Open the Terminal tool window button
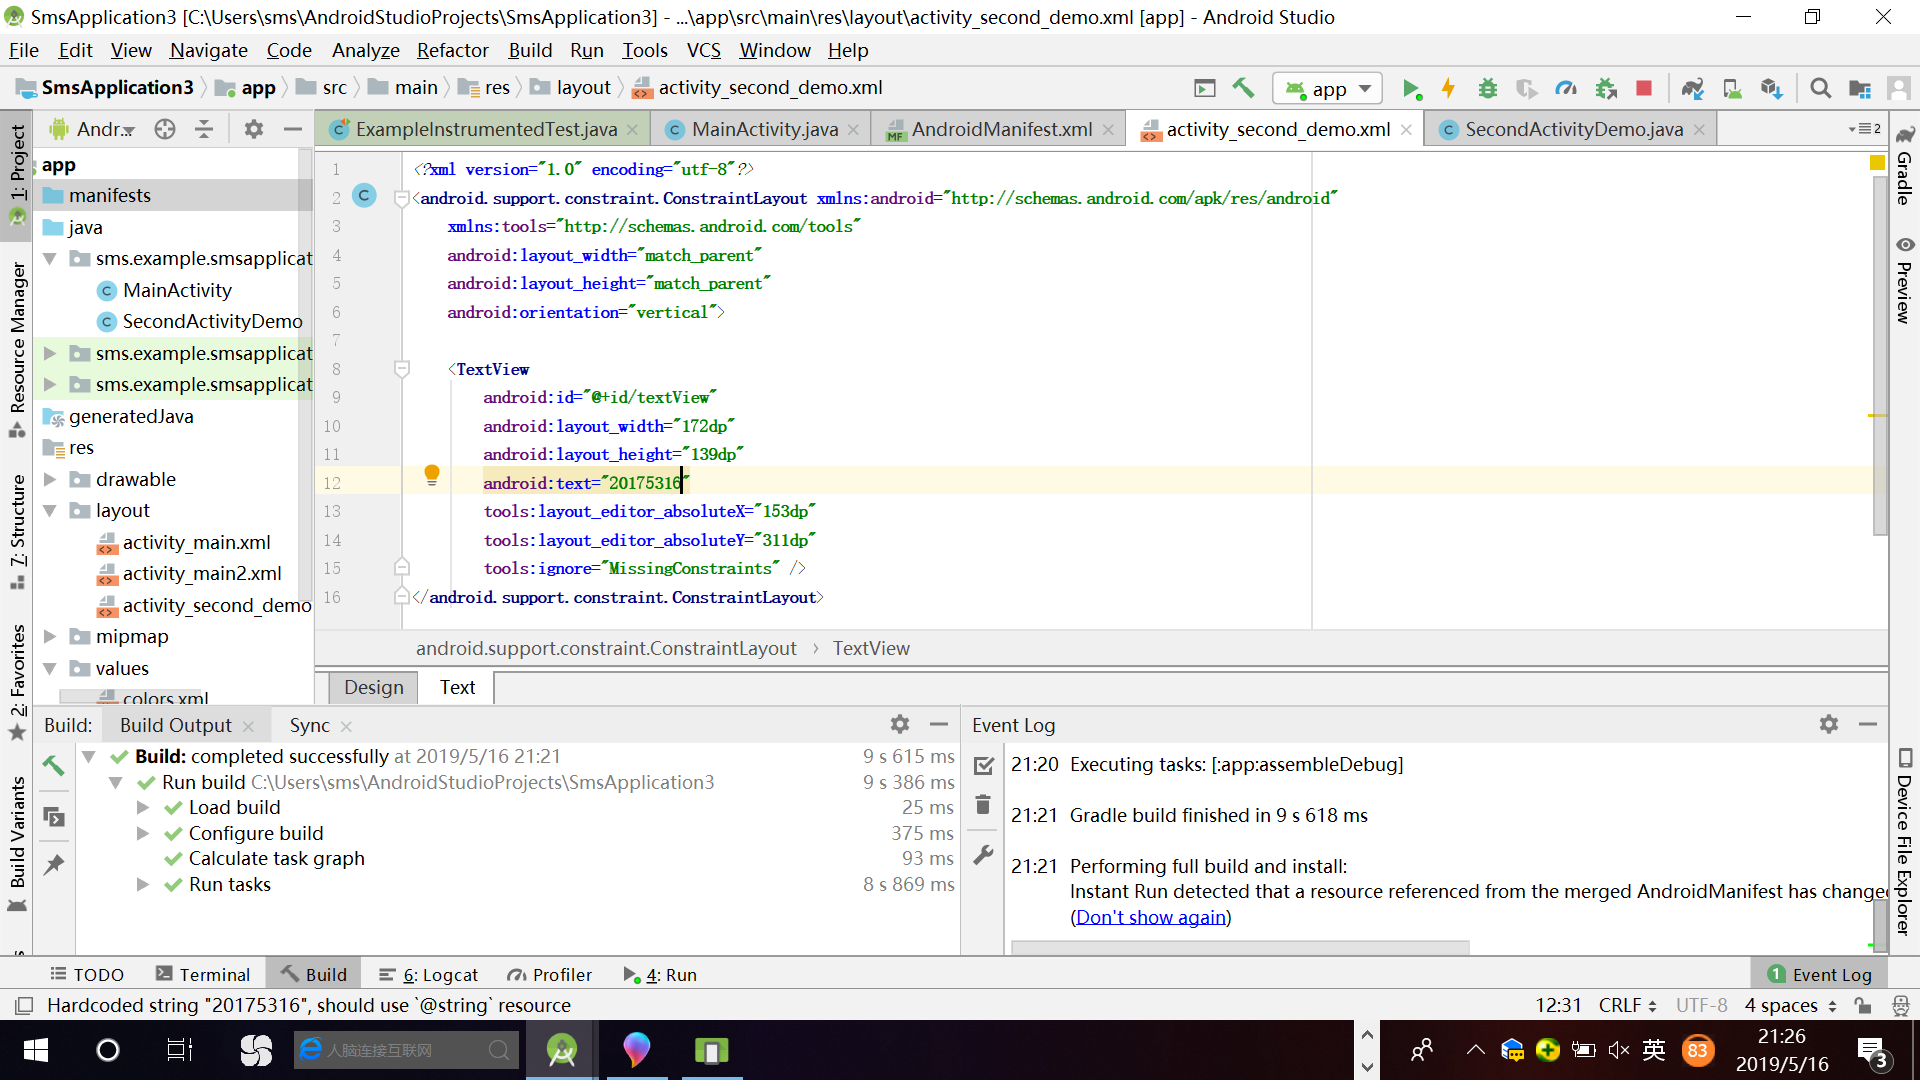 203,974
